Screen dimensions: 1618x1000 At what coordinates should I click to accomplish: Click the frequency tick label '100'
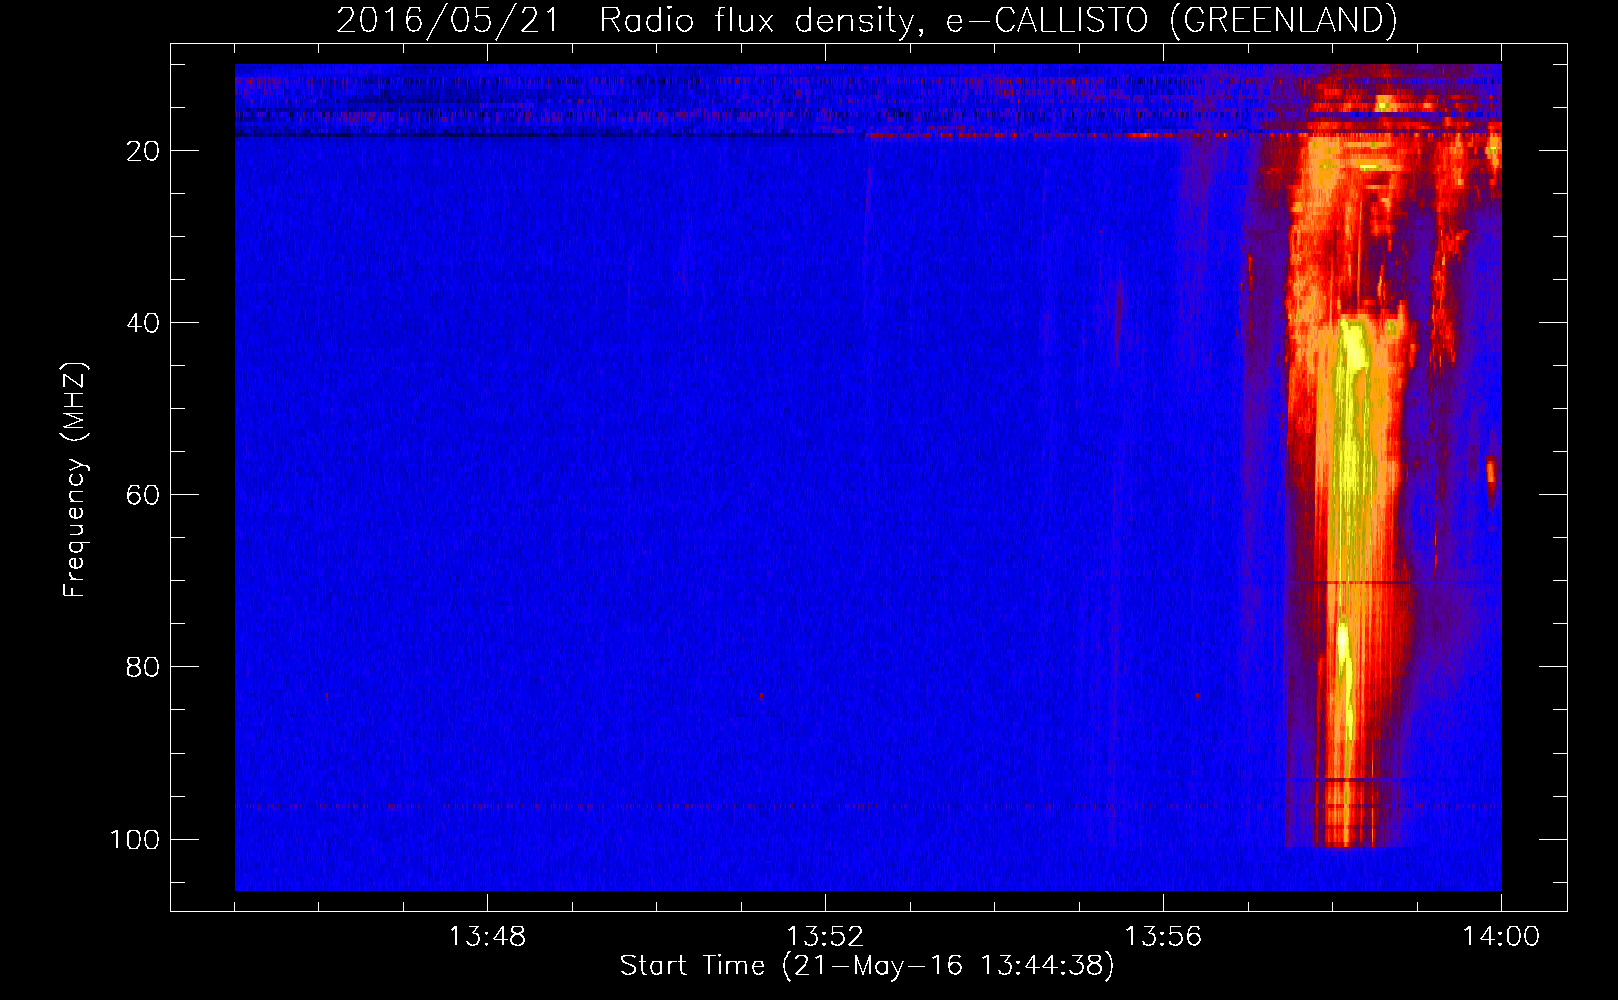click(x=135, y=839)
